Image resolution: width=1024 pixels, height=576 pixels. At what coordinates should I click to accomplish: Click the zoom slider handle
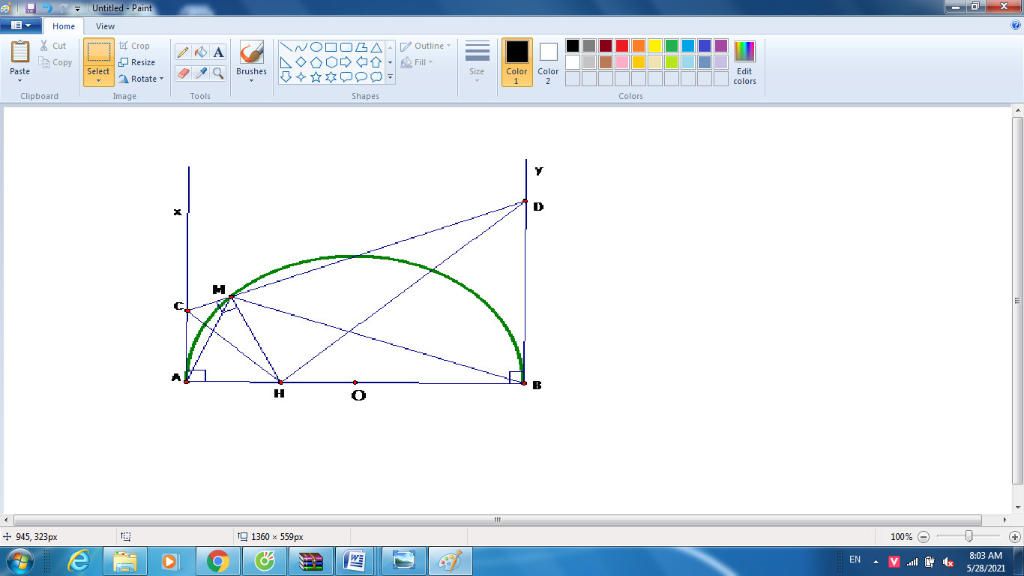[968, 536]
